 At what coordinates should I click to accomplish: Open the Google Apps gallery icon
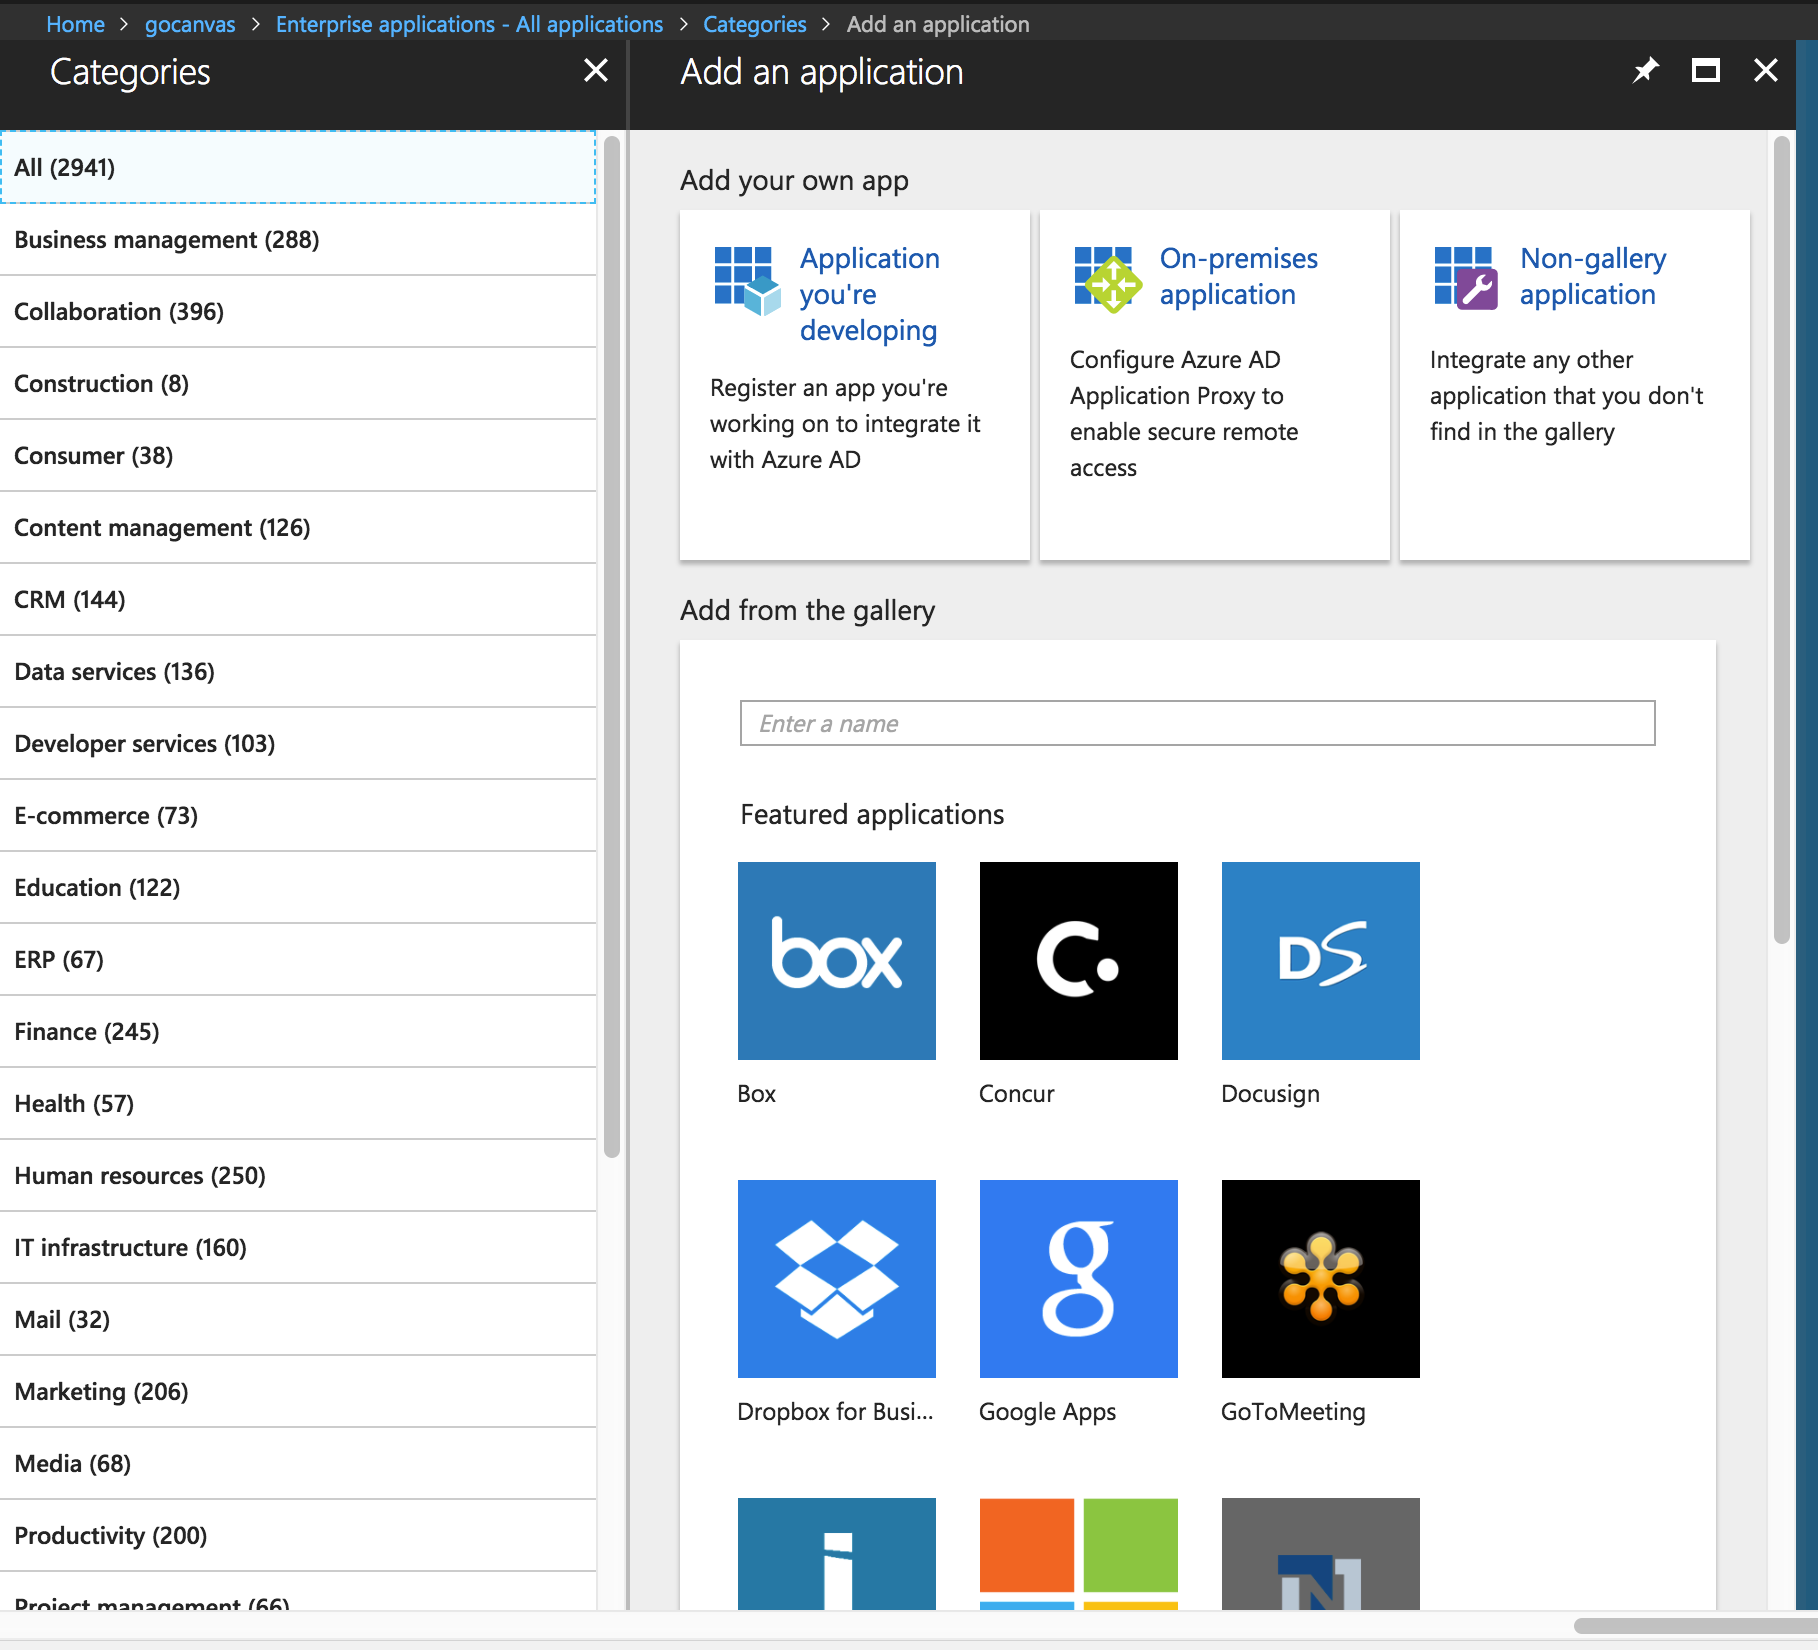(1079, 1279)
